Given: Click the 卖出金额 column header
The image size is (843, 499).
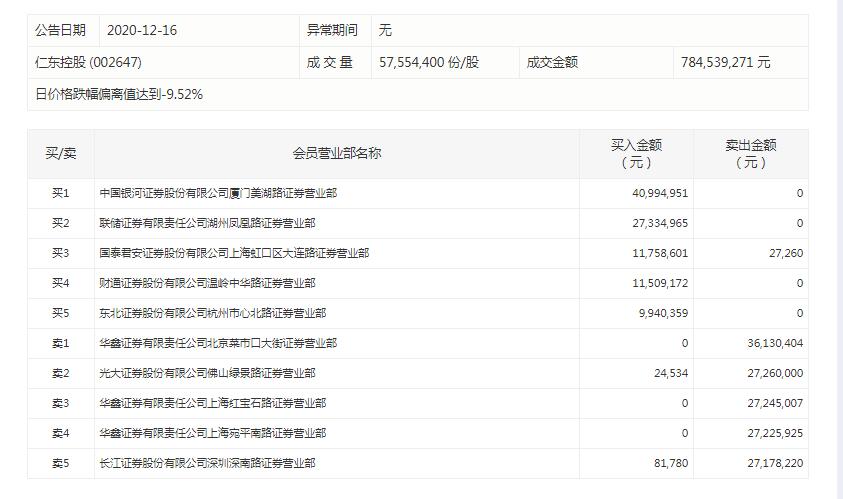Looking at the screenshot, I should [750, 153].
